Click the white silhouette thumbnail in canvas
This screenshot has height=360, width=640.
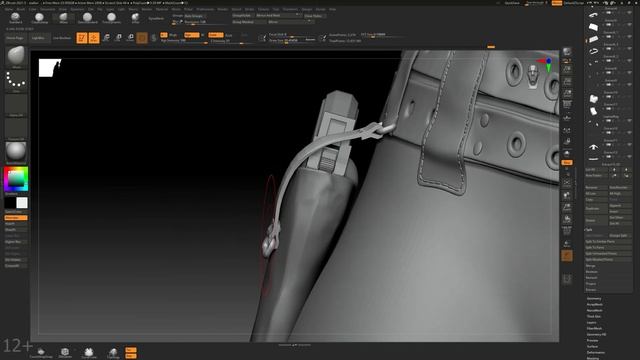coord(50,68)
